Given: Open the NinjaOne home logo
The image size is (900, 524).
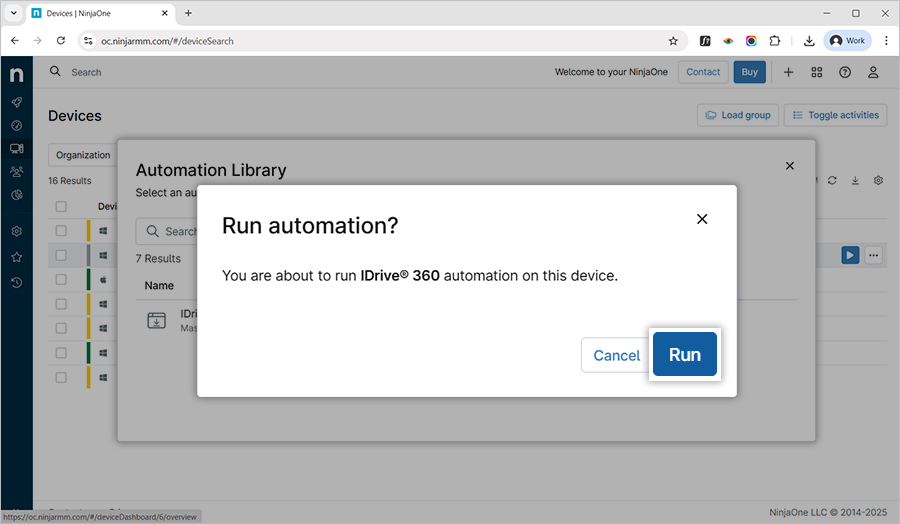Looking at the screenshot, I should coord(16,75).
